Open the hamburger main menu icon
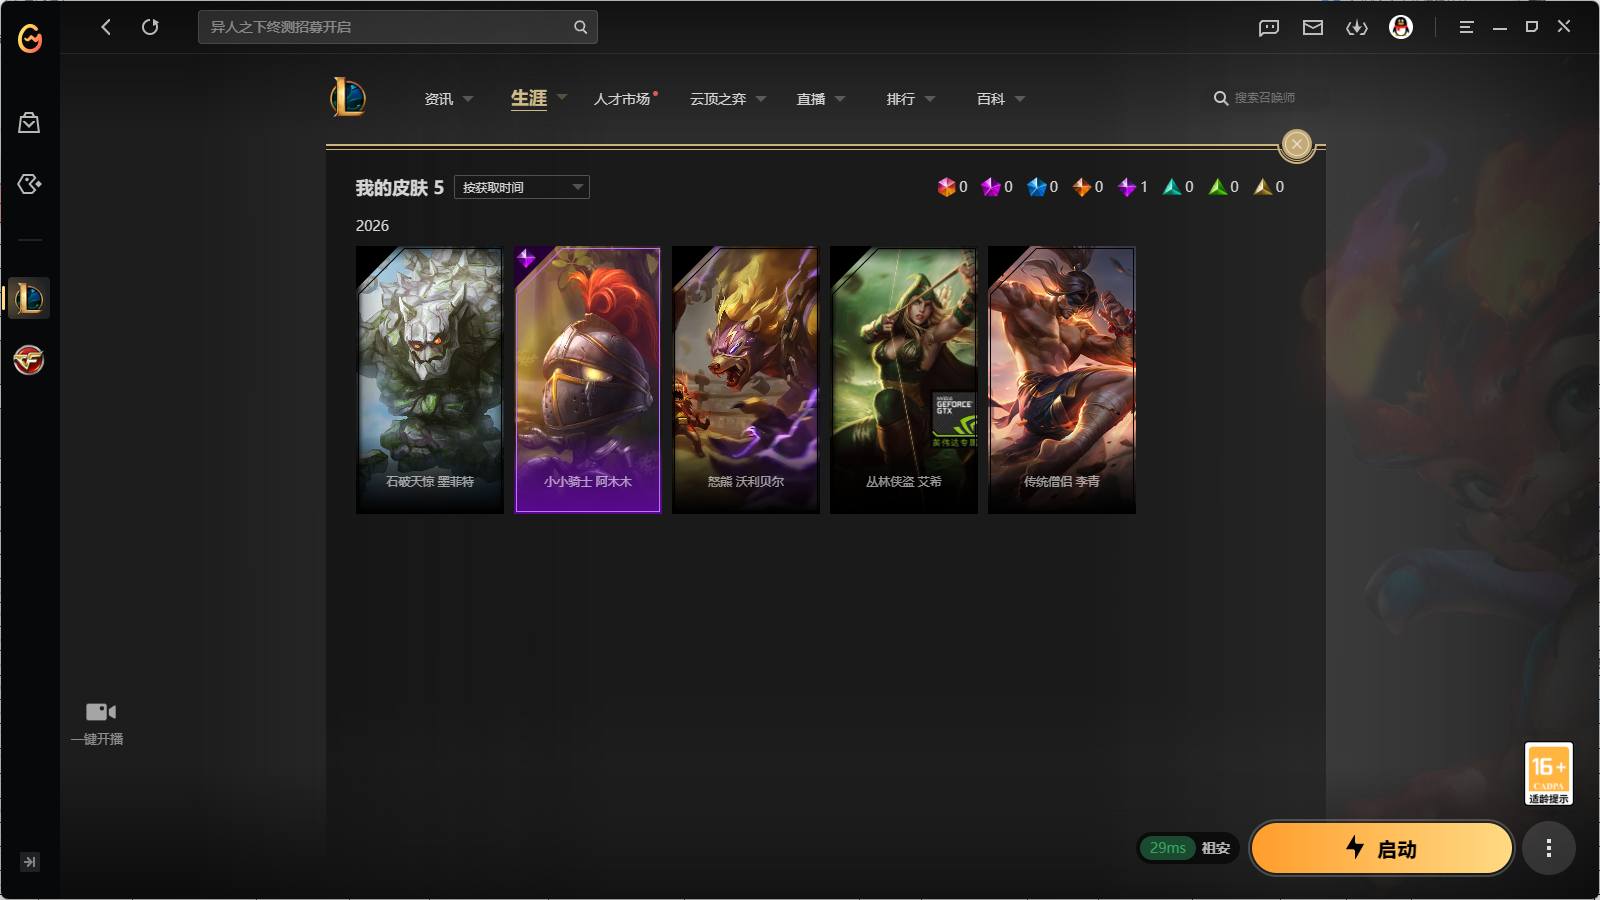The image size is (1600, 900). (1467, 28)
